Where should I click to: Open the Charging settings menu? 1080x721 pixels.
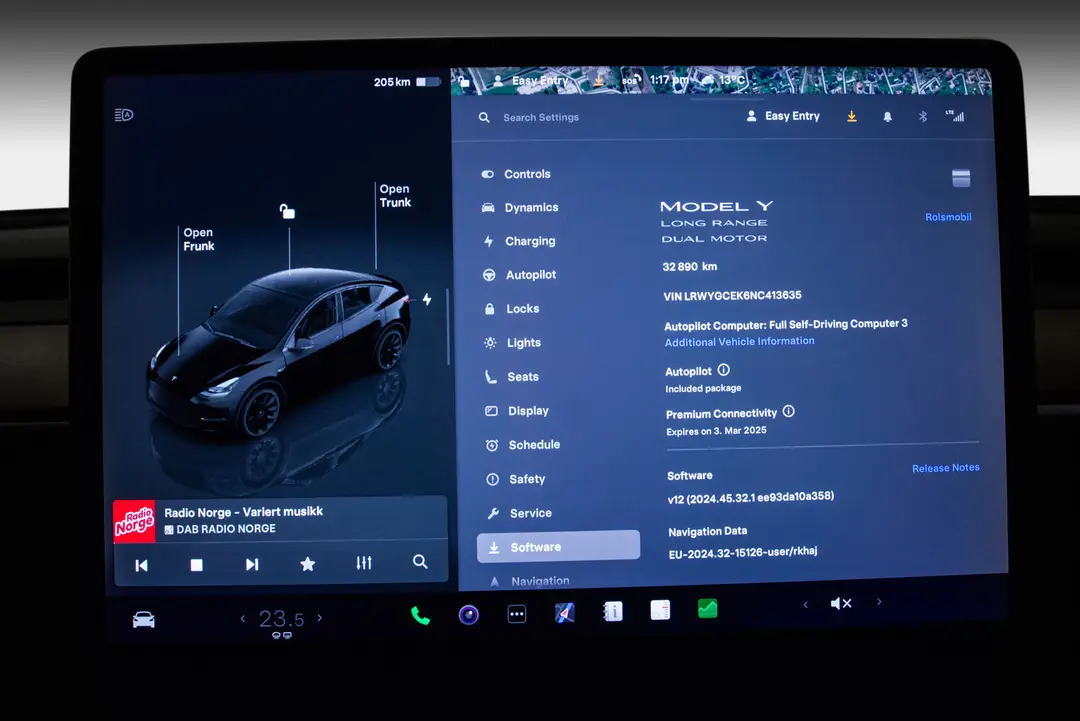519,241
